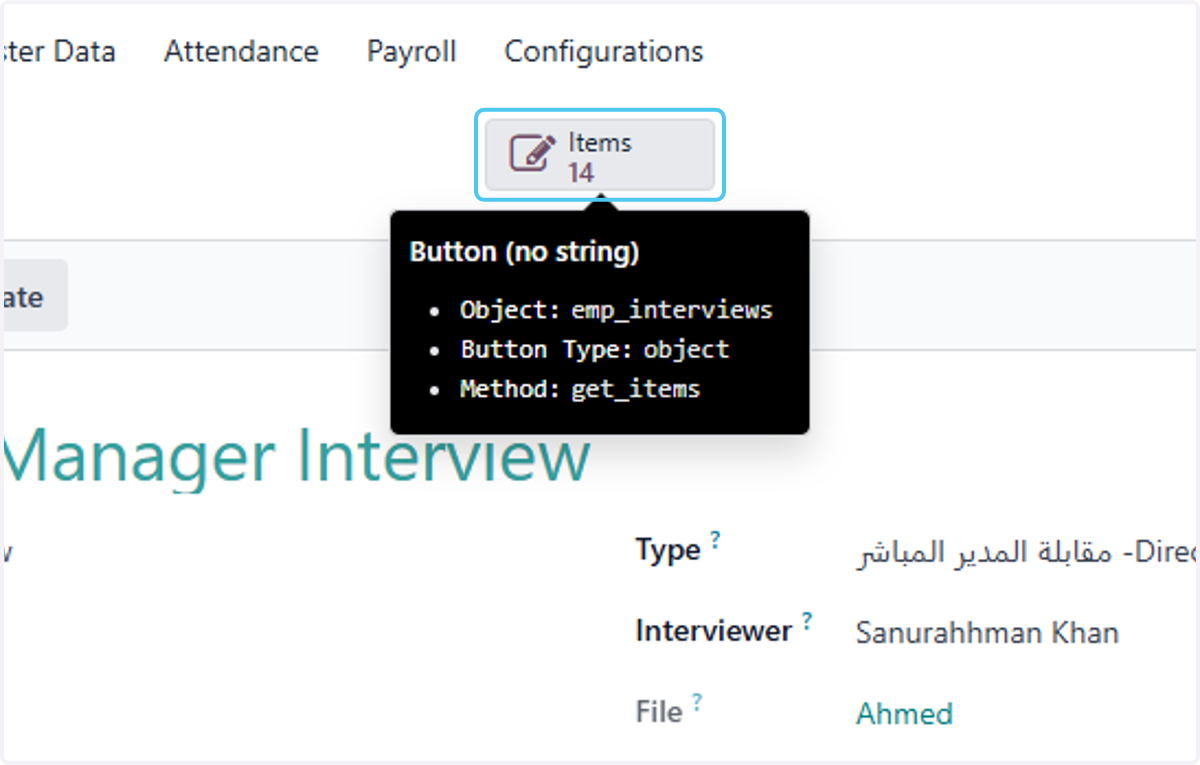Screen dimensions: 1200x765
Task: Open the Attendance menu
Action: point(241,51)
